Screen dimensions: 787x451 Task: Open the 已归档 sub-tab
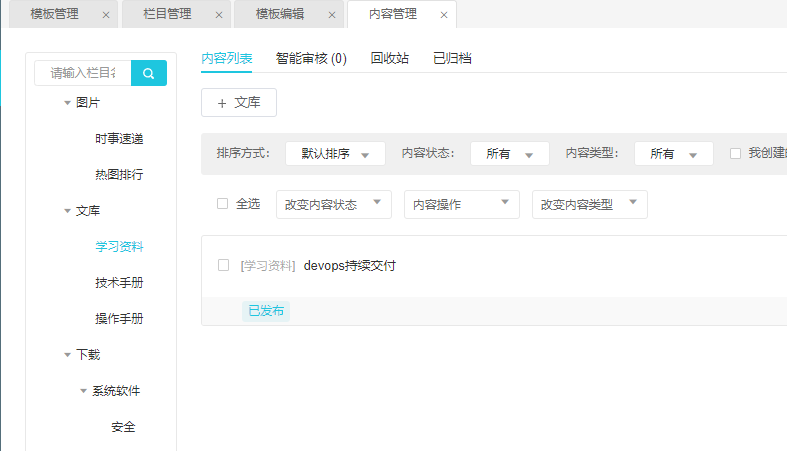pos(452,58)
